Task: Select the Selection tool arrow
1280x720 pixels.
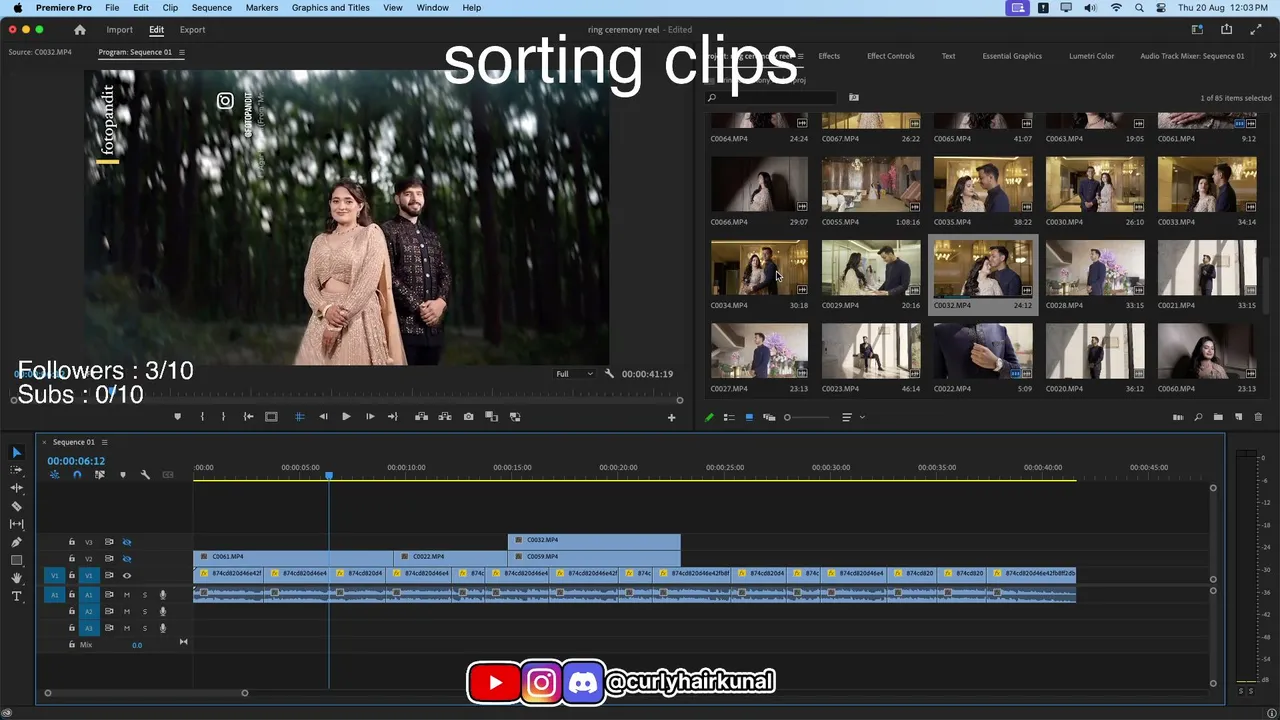Action: [x=16, y=452]
